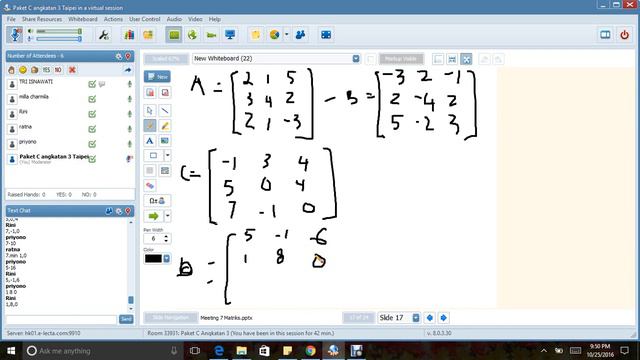
Task: Open the Whiteboard menu
Action: click(83, 19)
